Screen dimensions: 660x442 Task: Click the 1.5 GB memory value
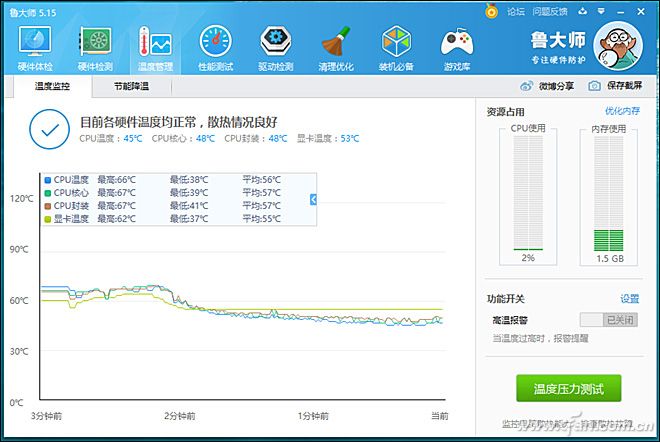(x=609, y=258)
